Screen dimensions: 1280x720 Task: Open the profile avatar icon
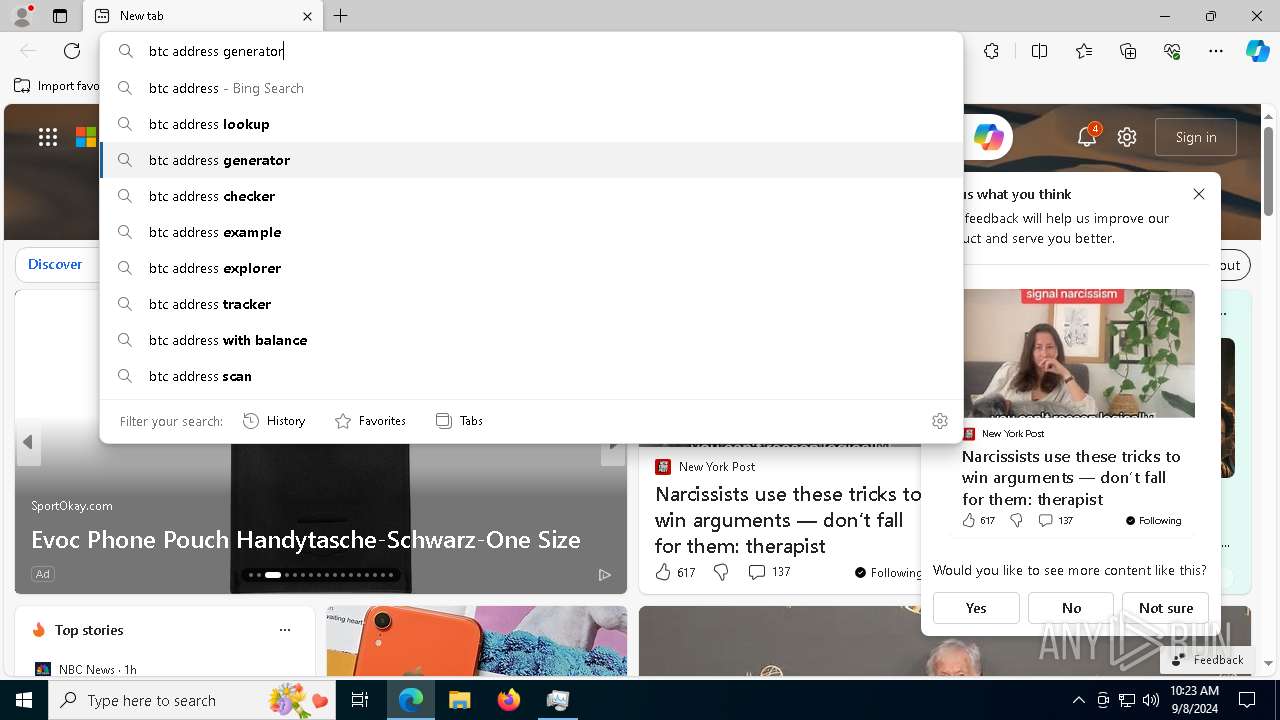[x=22, y=16]
